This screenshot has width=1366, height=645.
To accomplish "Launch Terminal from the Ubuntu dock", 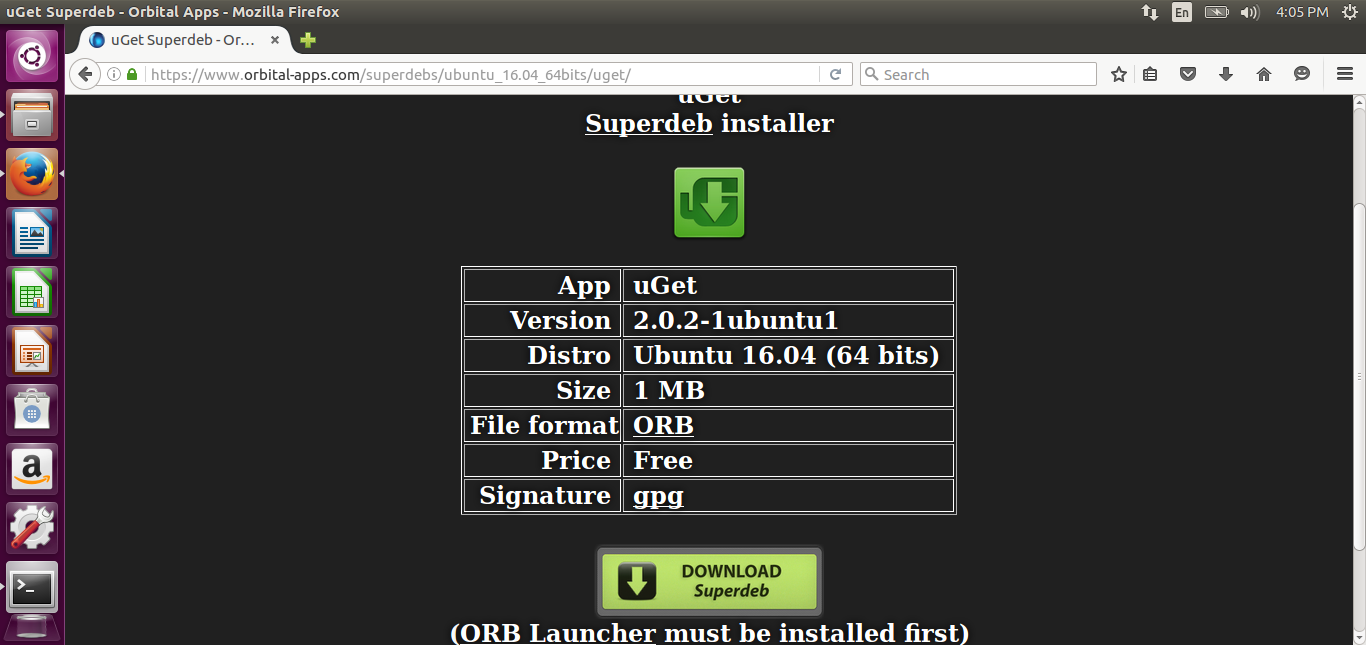I will coord(33,587).
